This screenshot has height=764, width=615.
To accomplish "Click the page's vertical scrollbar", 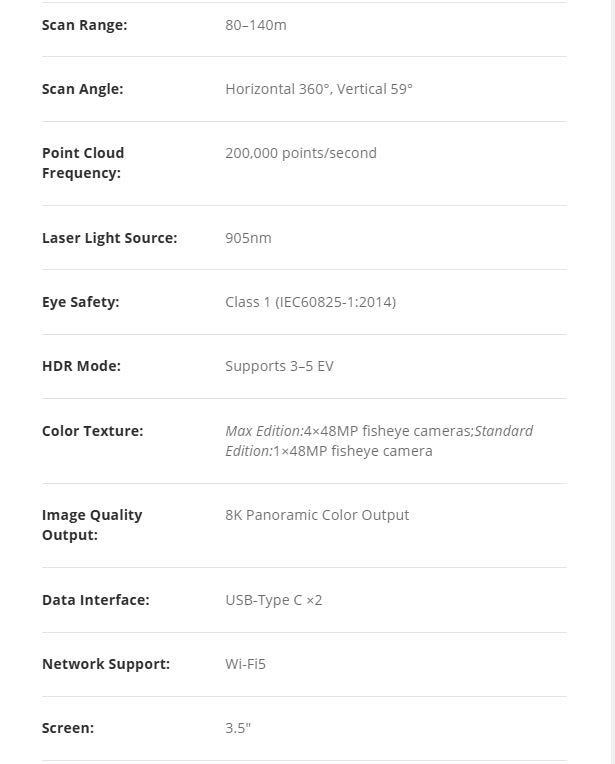I will click(613, 382).
